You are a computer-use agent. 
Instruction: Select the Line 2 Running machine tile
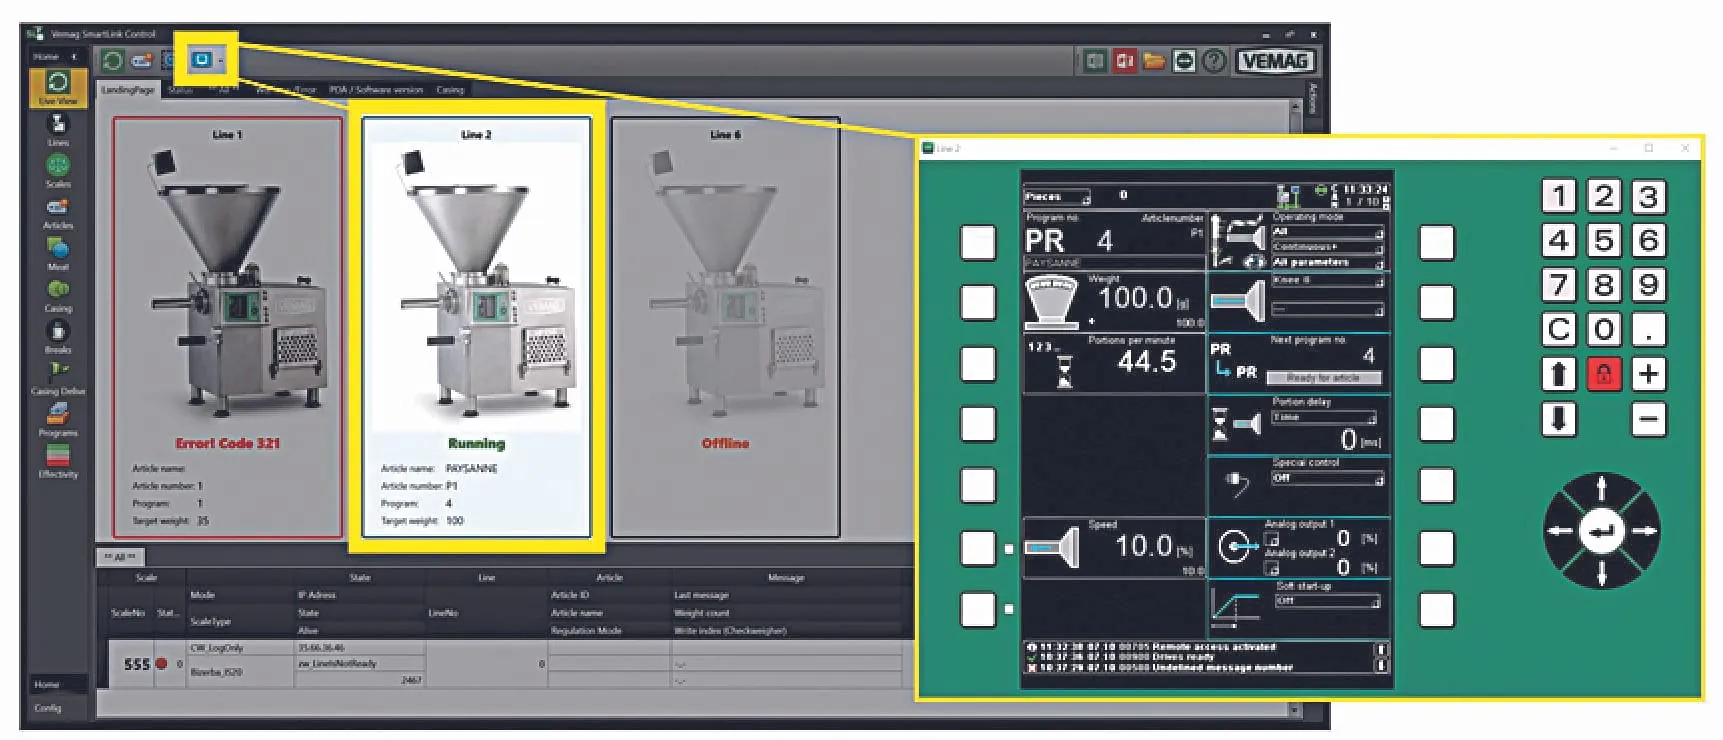(x=476, y=327)
